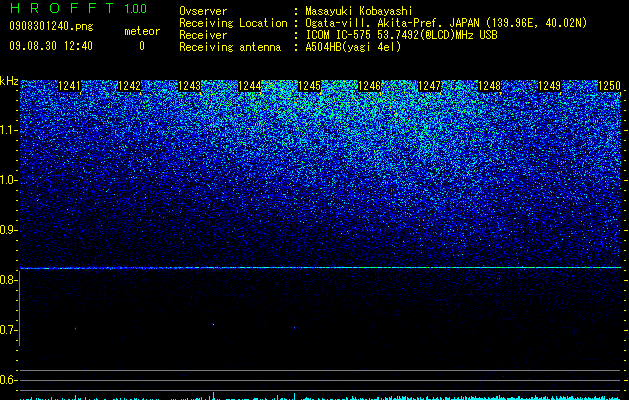This screenshot has height=400, width=629.
Task: Click the observer name Masayuki Kobayashi
Action: tap(359, 11)
